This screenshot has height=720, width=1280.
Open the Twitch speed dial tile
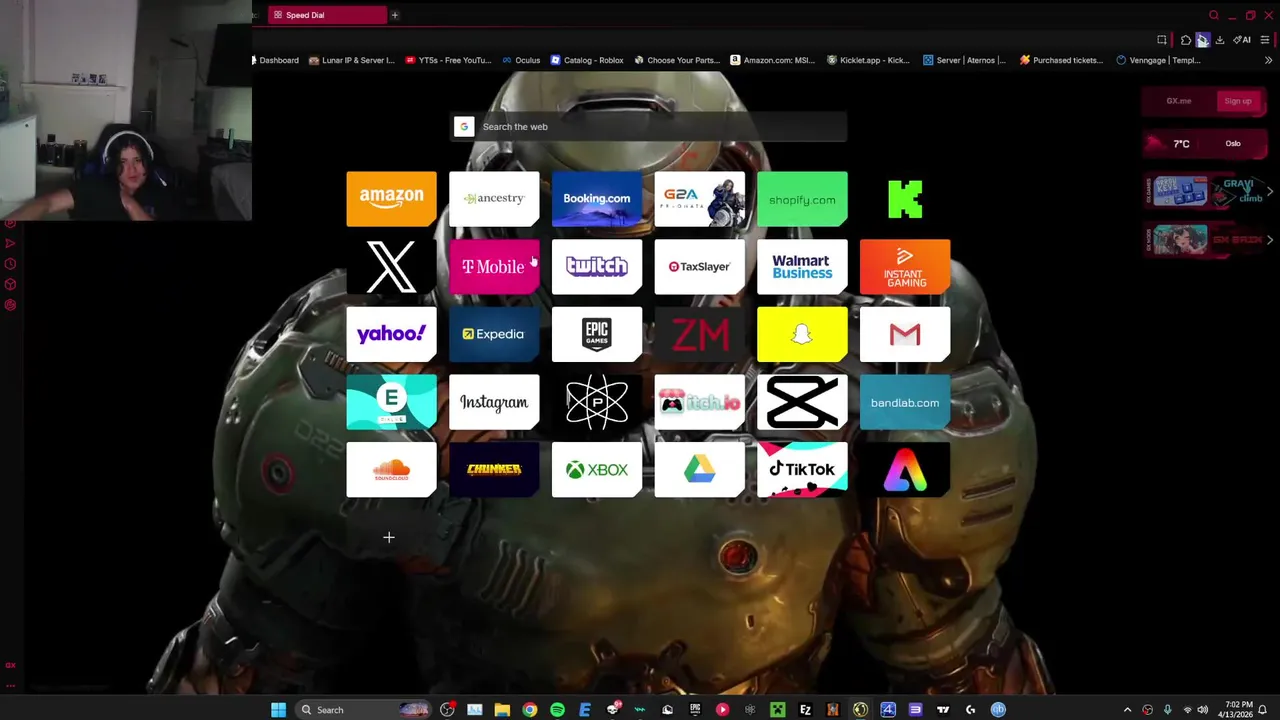[596, 266]
